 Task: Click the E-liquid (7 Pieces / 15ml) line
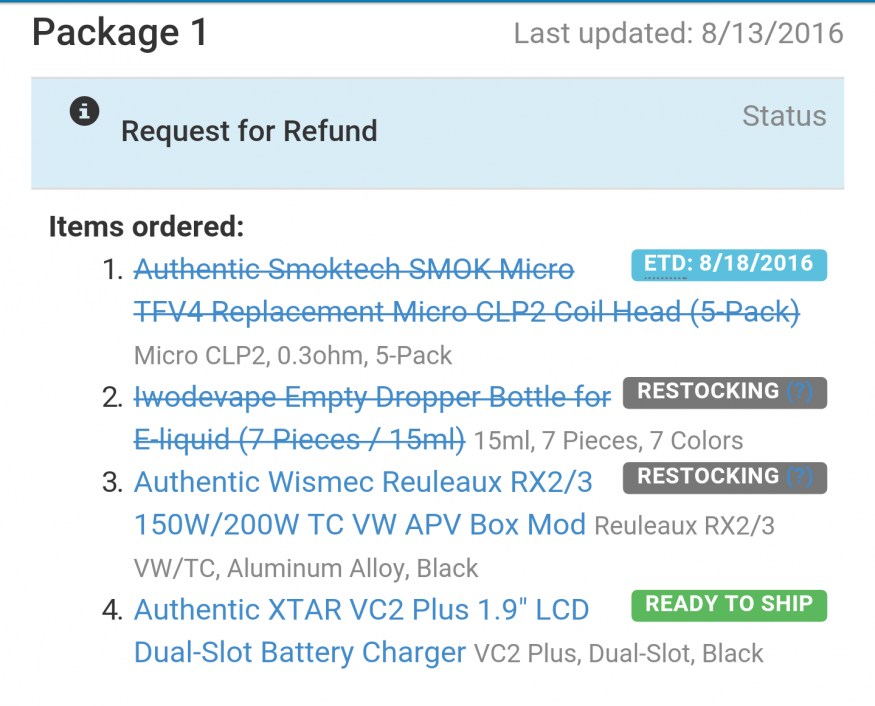coord(299,440)
